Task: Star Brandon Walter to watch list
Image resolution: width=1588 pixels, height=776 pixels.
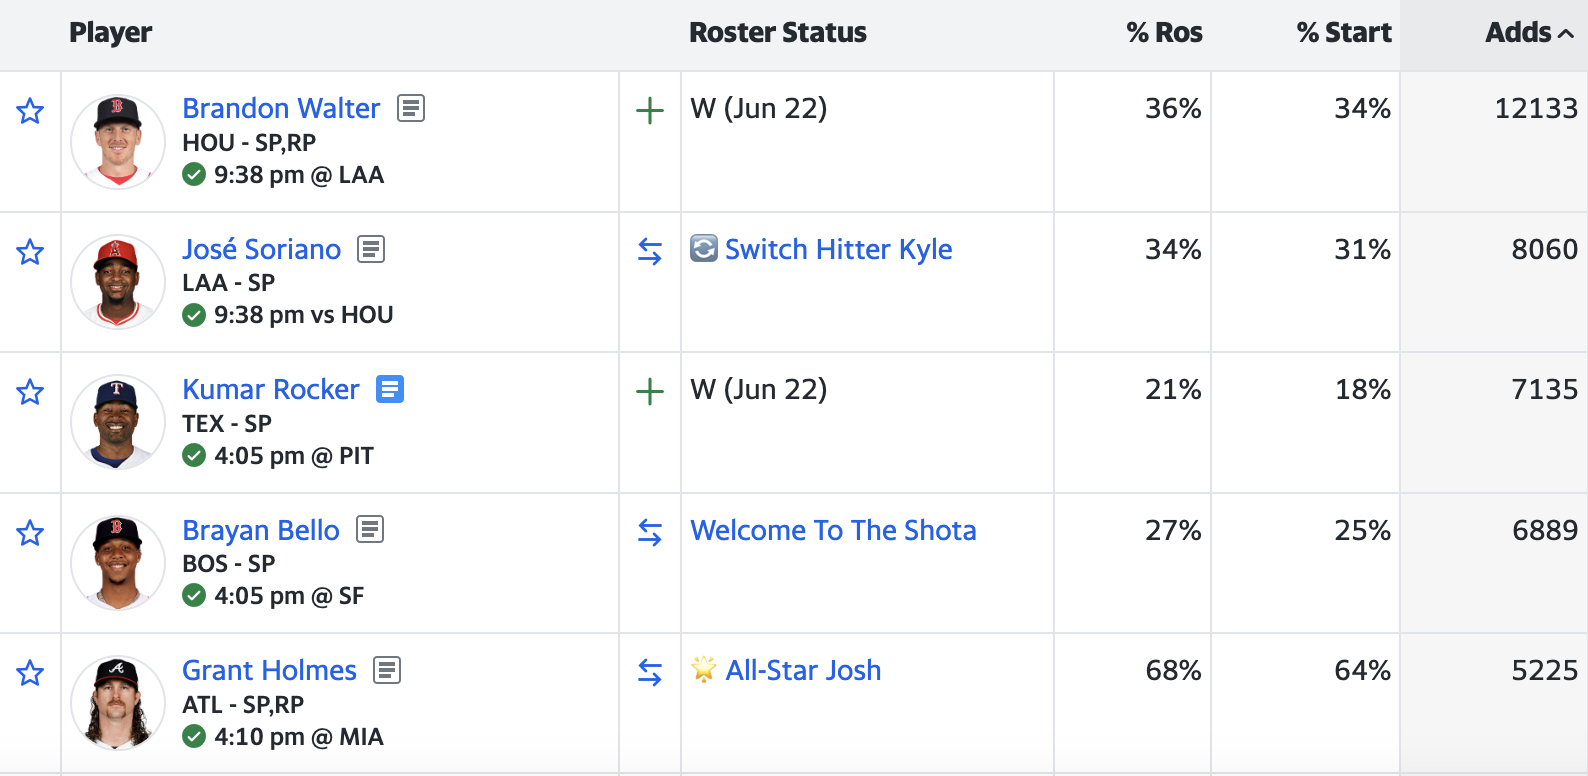Action: click(30, 110)
